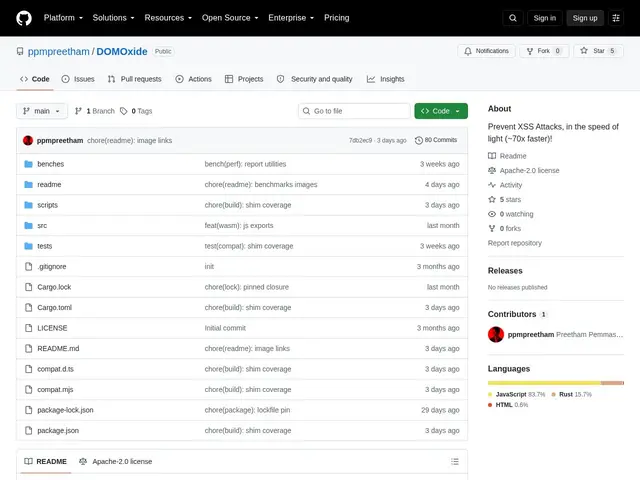Viewport: 640px width, 480px height.
Task: Open the Cargo.lock file
Action: point(54,287)
